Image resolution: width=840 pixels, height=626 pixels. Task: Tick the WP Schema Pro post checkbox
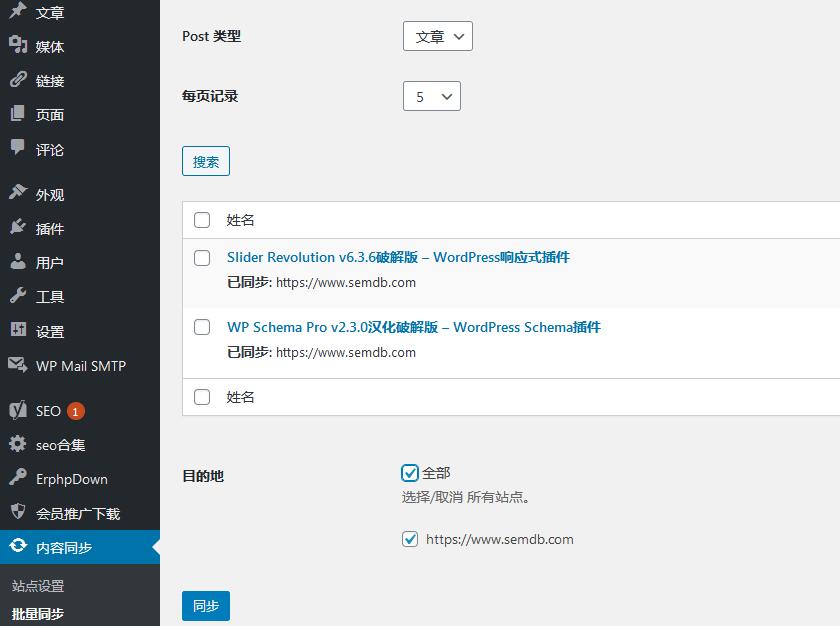point(202,327)
